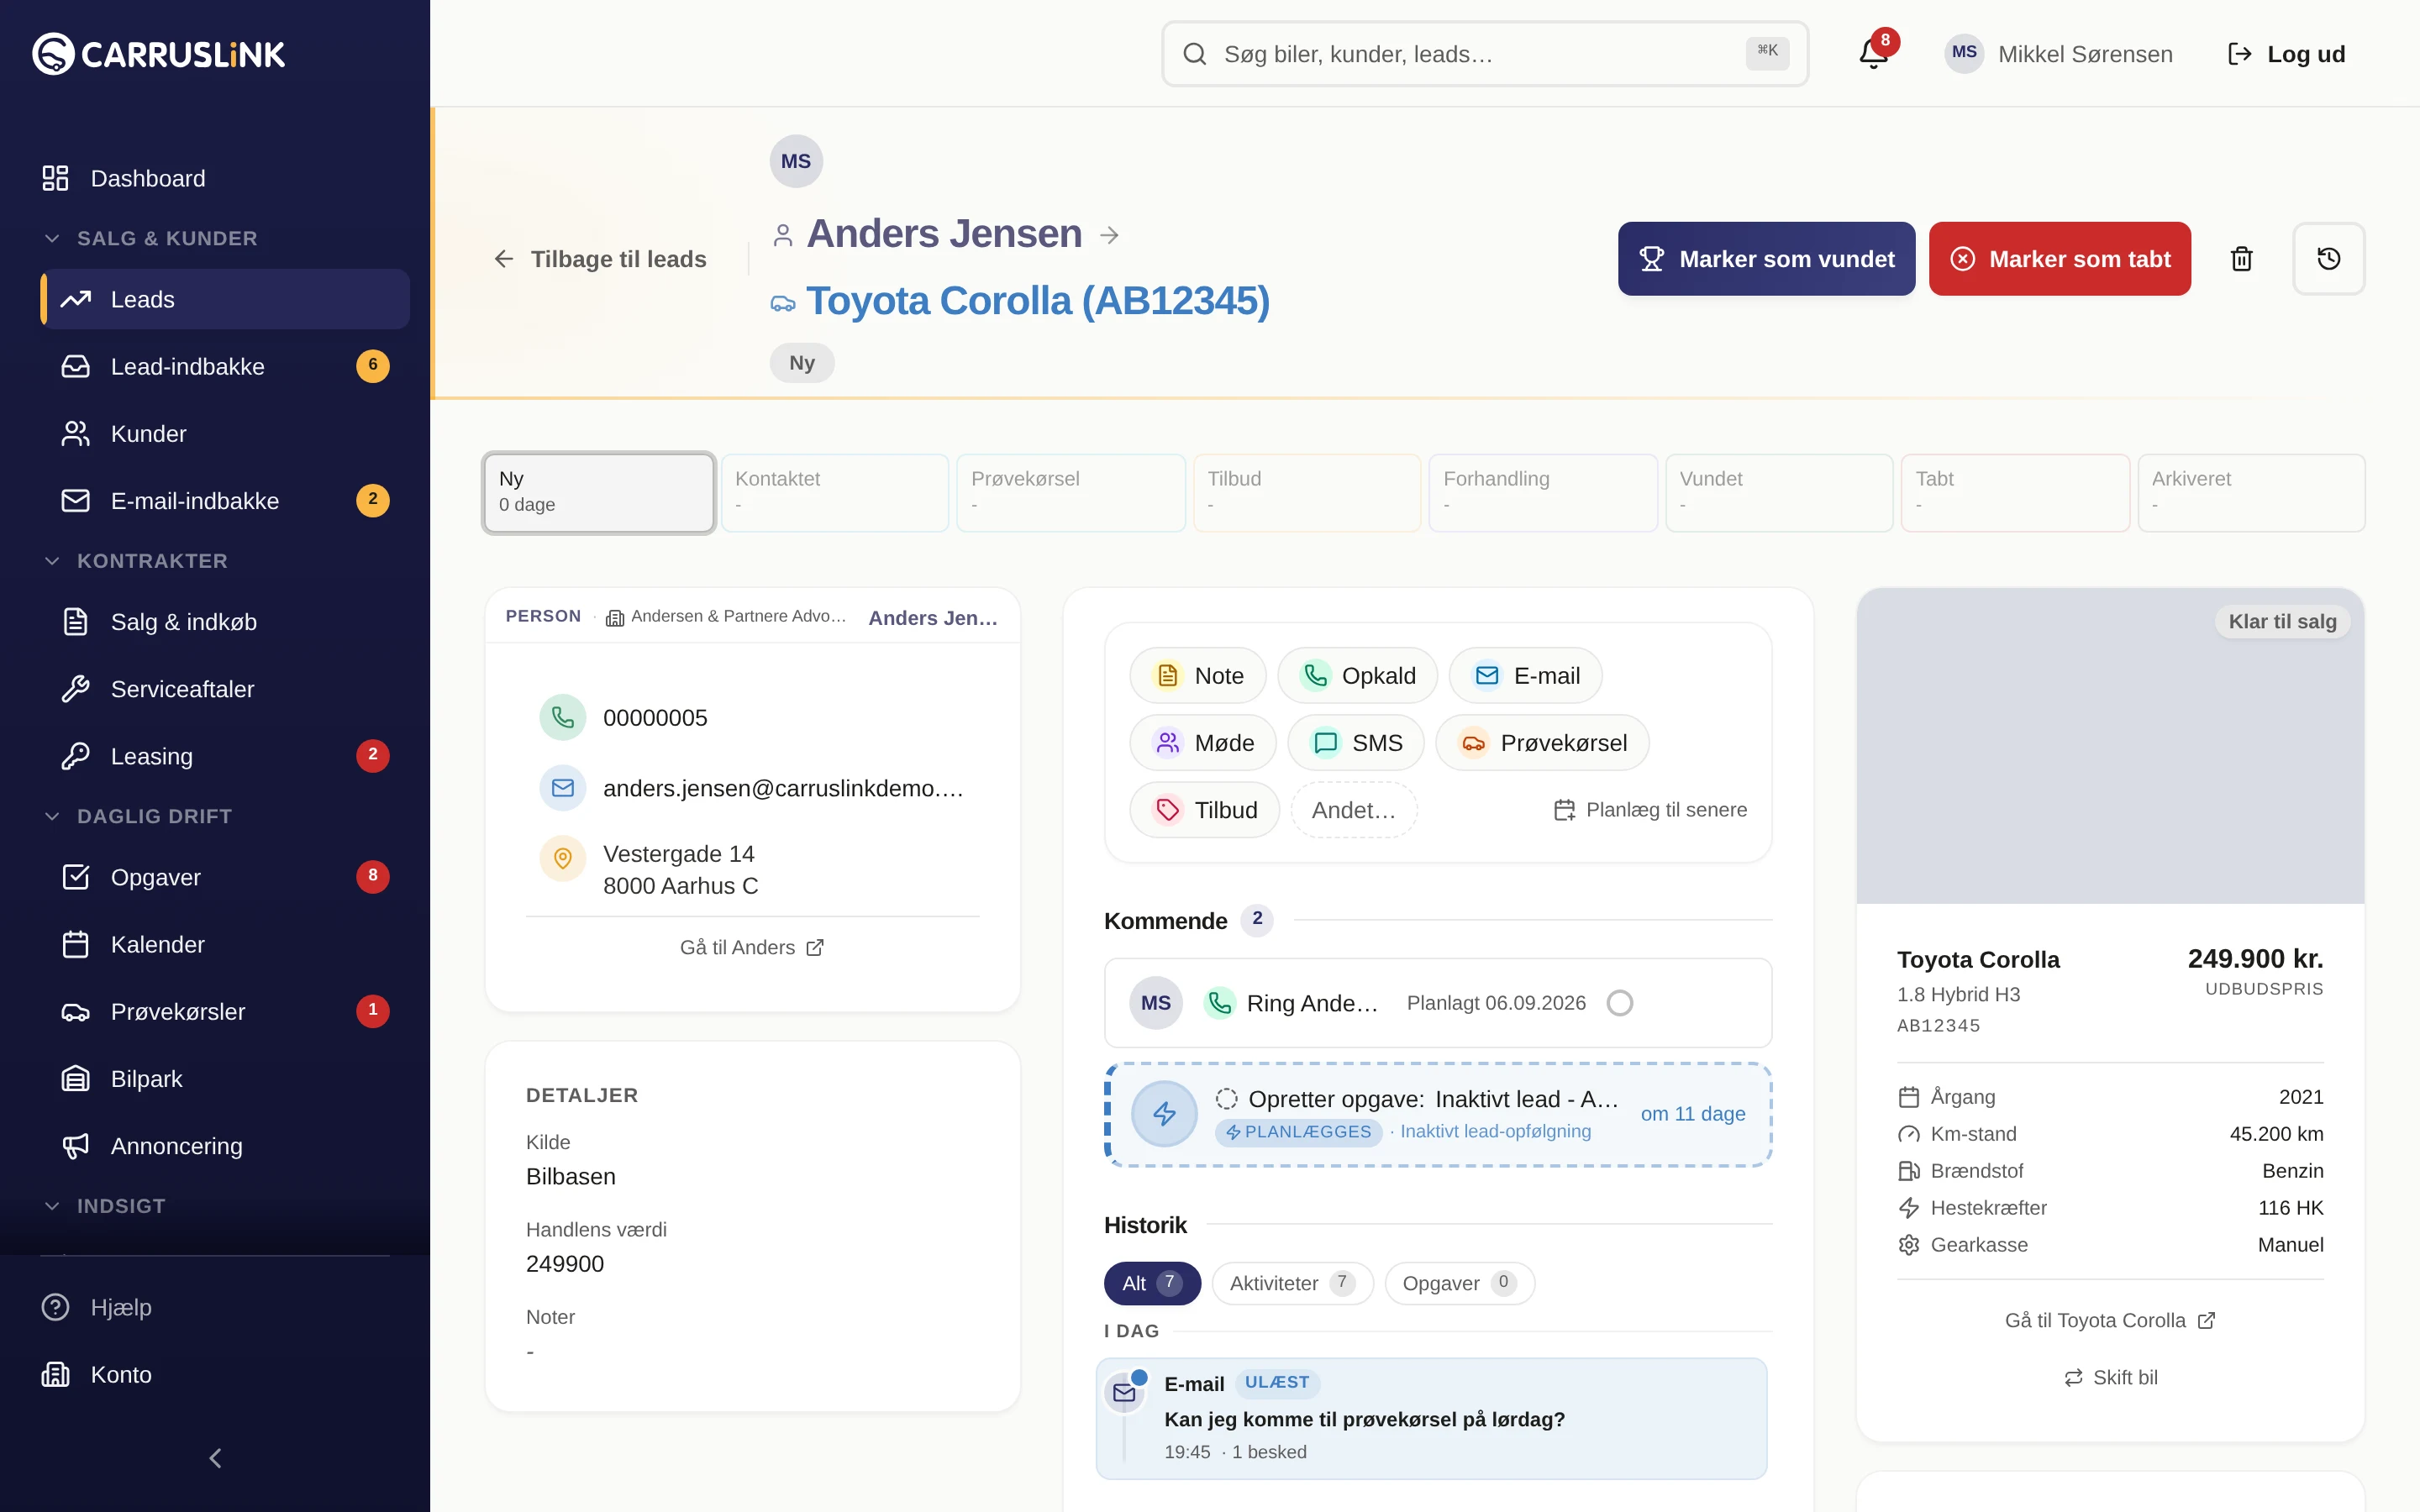This screenshot has height=1512, width=2420.
Task: Click the delete lead trash icon
Action: 2241,259
